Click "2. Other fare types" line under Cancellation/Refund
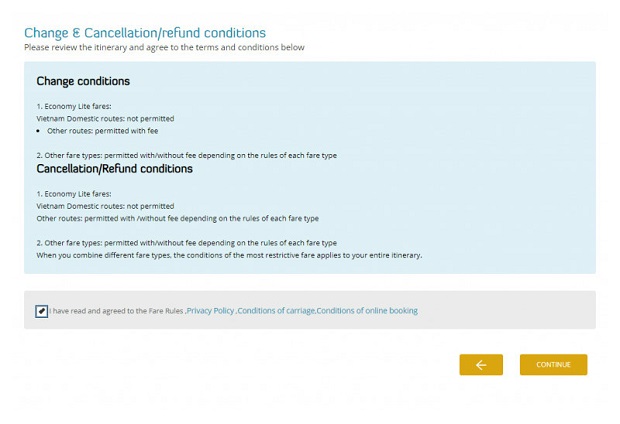 [x=186, y=243]
